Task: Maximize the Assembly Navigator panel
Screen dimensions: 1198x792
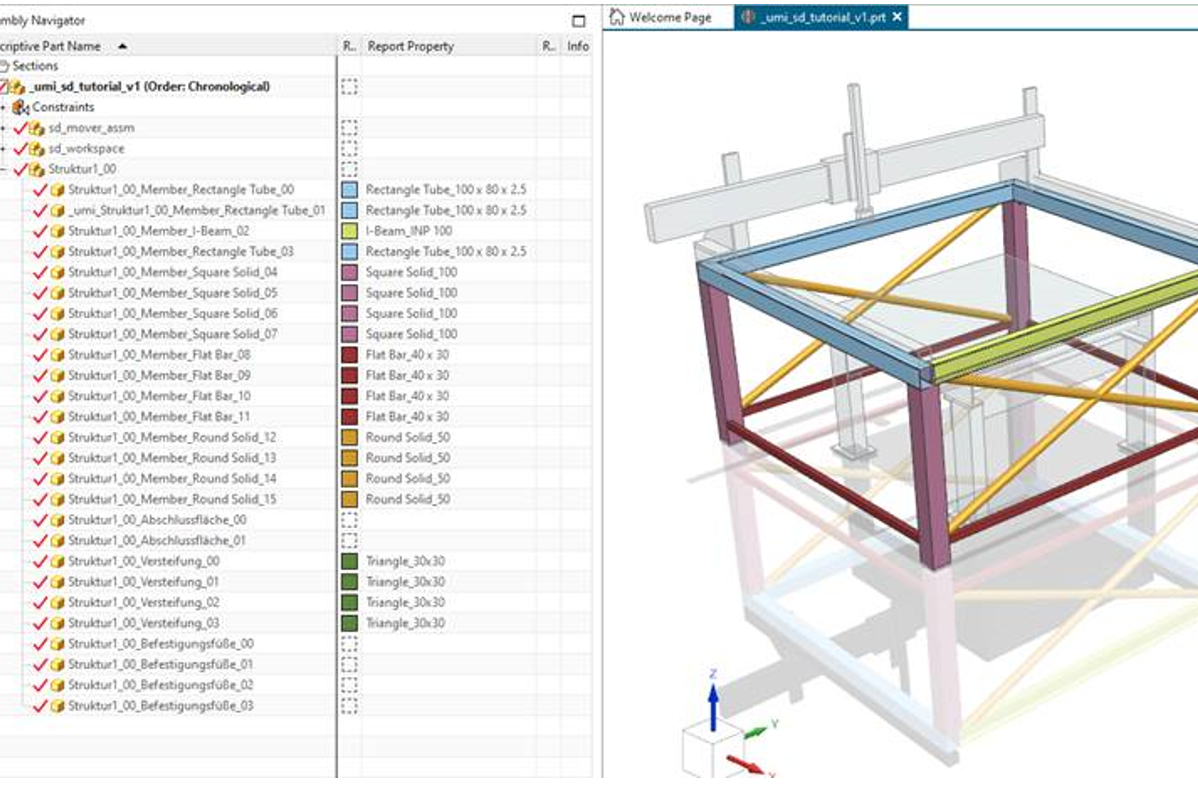Action: pyautogui.click(x=578, y=21)
